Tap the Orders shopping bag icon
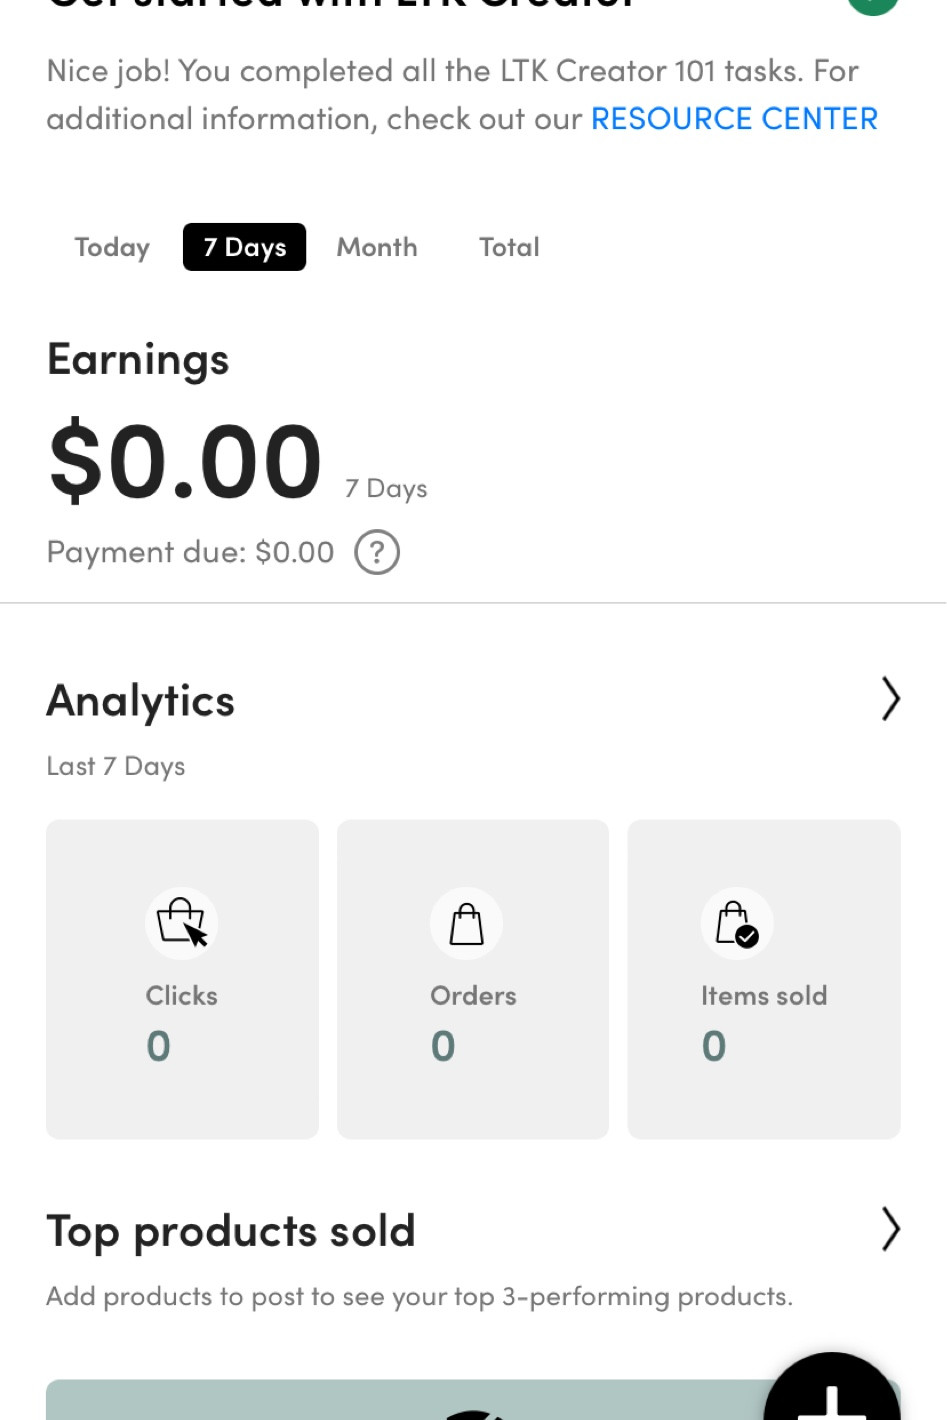Viewport: 947px width, 1420px height. coord(466,924)
